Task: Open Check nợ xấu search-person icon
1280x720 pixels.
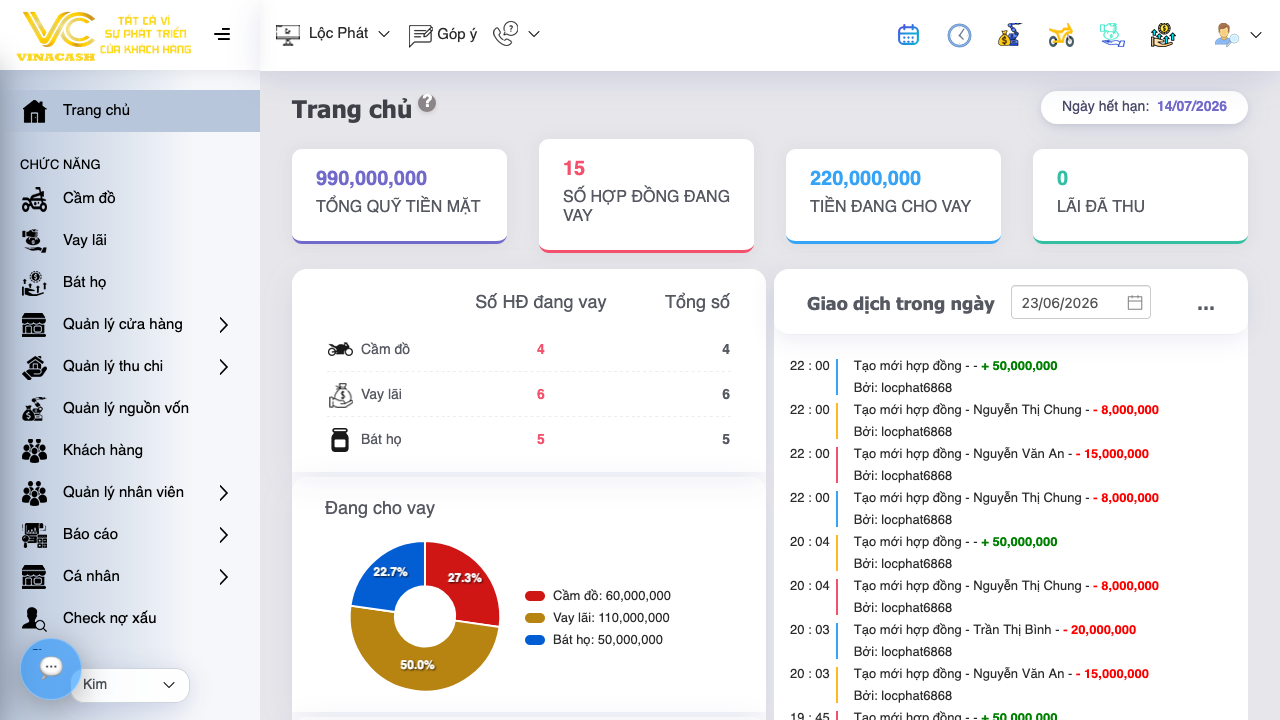Action: coord(34,618)
